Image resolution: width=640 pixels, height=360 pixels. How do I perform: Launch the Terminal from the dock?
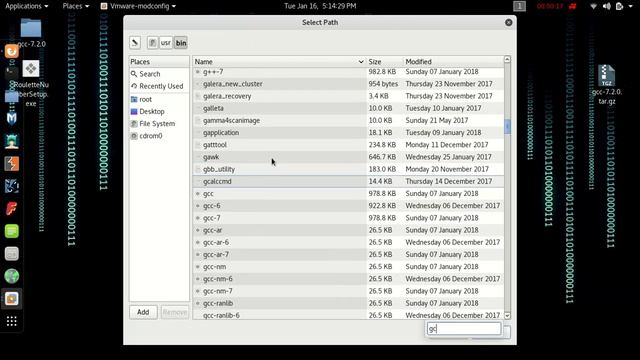click(11, 73)
